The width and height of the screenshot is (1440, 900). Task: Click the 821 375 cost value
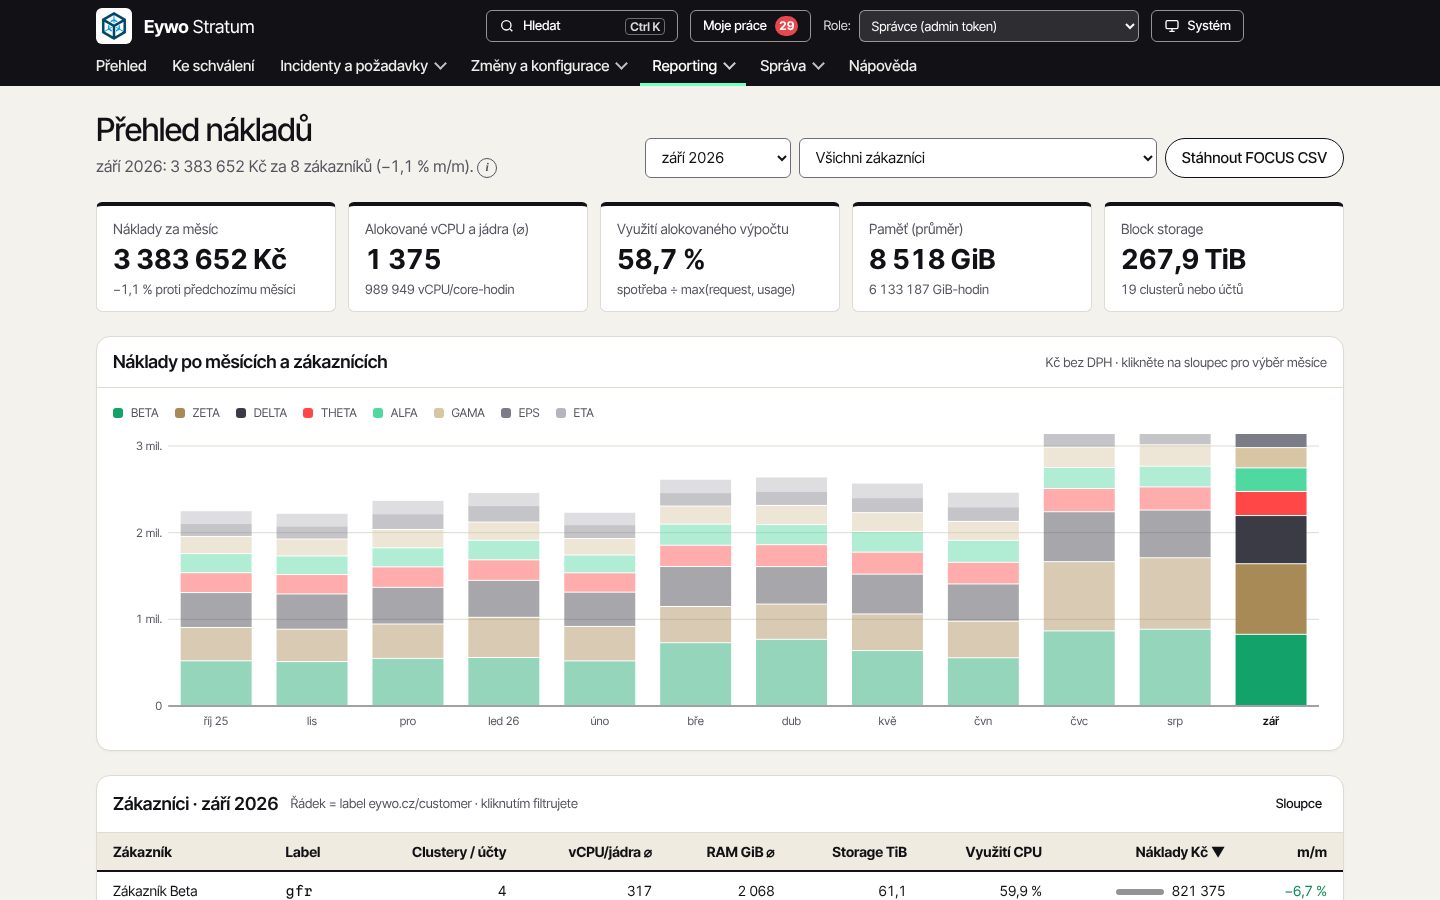[x=1198, y=891]
